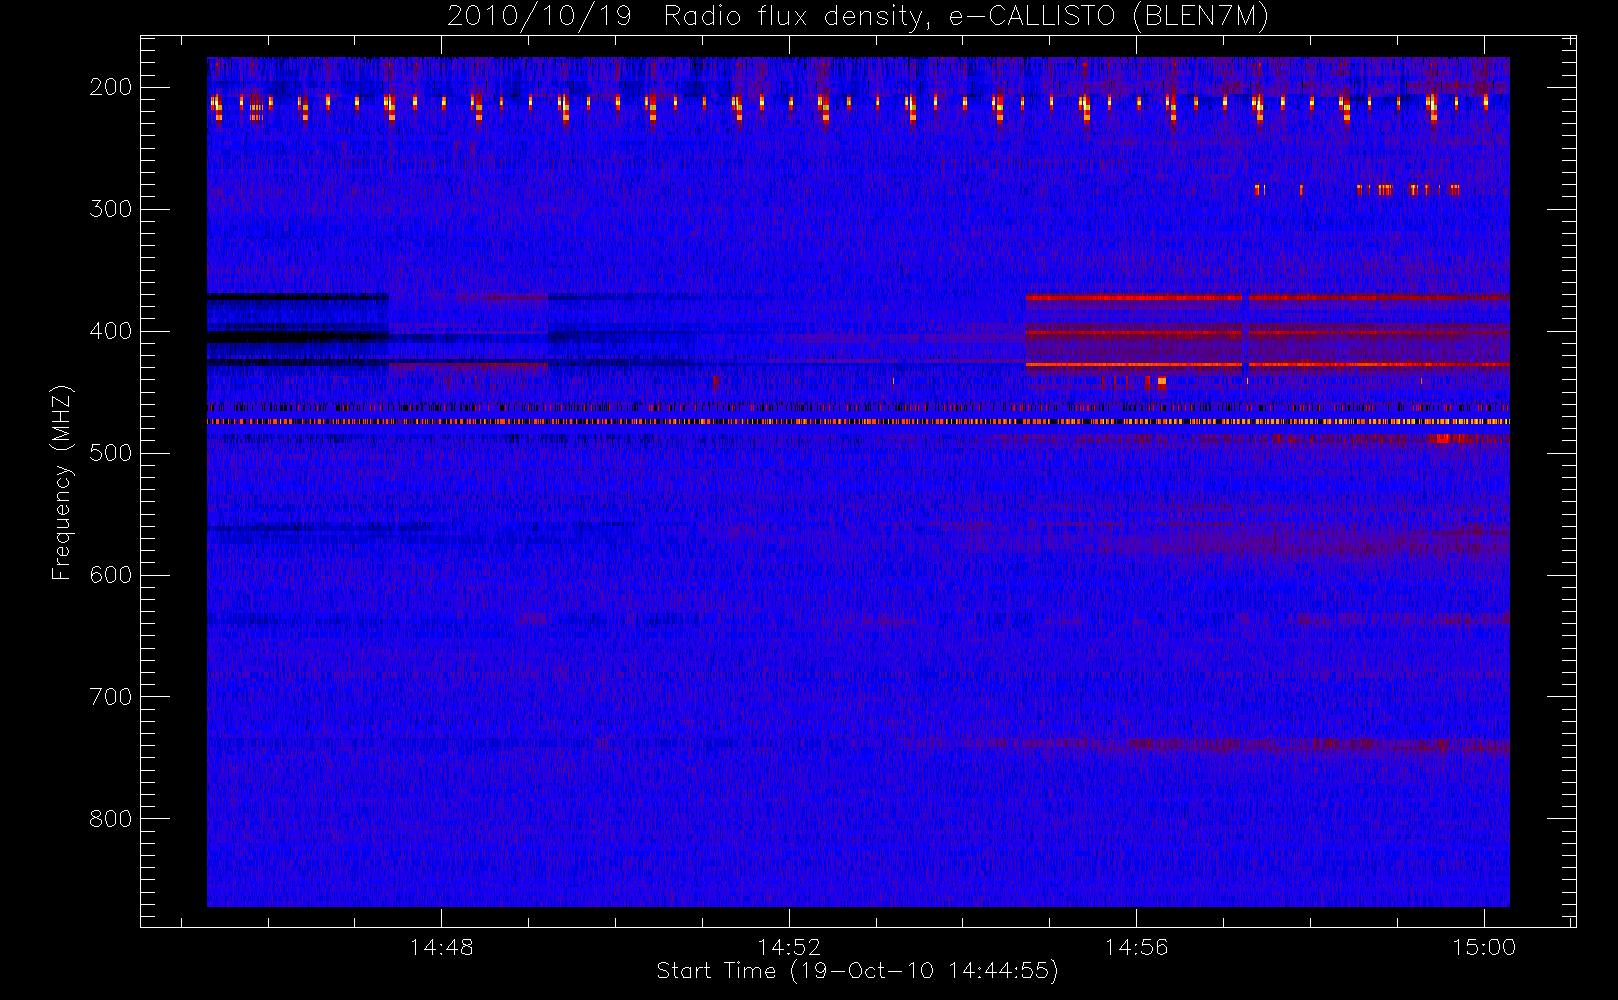Click the 14:48 time tick label
The image size is (1618, 1000).
coord(441,947)
